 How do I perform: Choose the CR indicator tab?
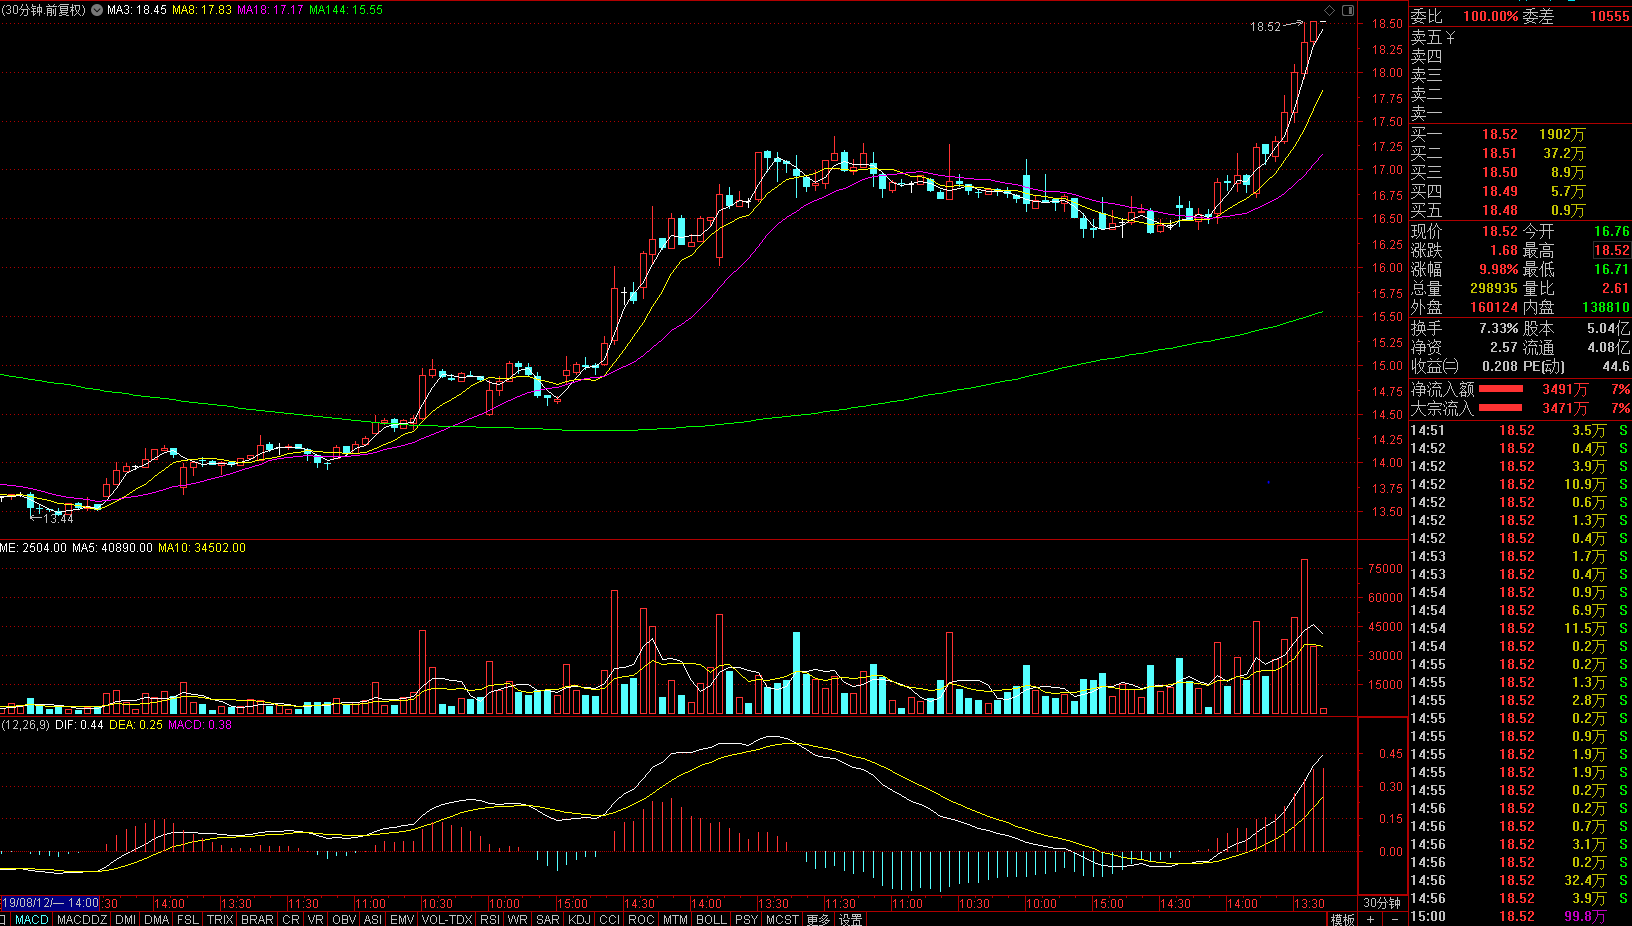291,919
